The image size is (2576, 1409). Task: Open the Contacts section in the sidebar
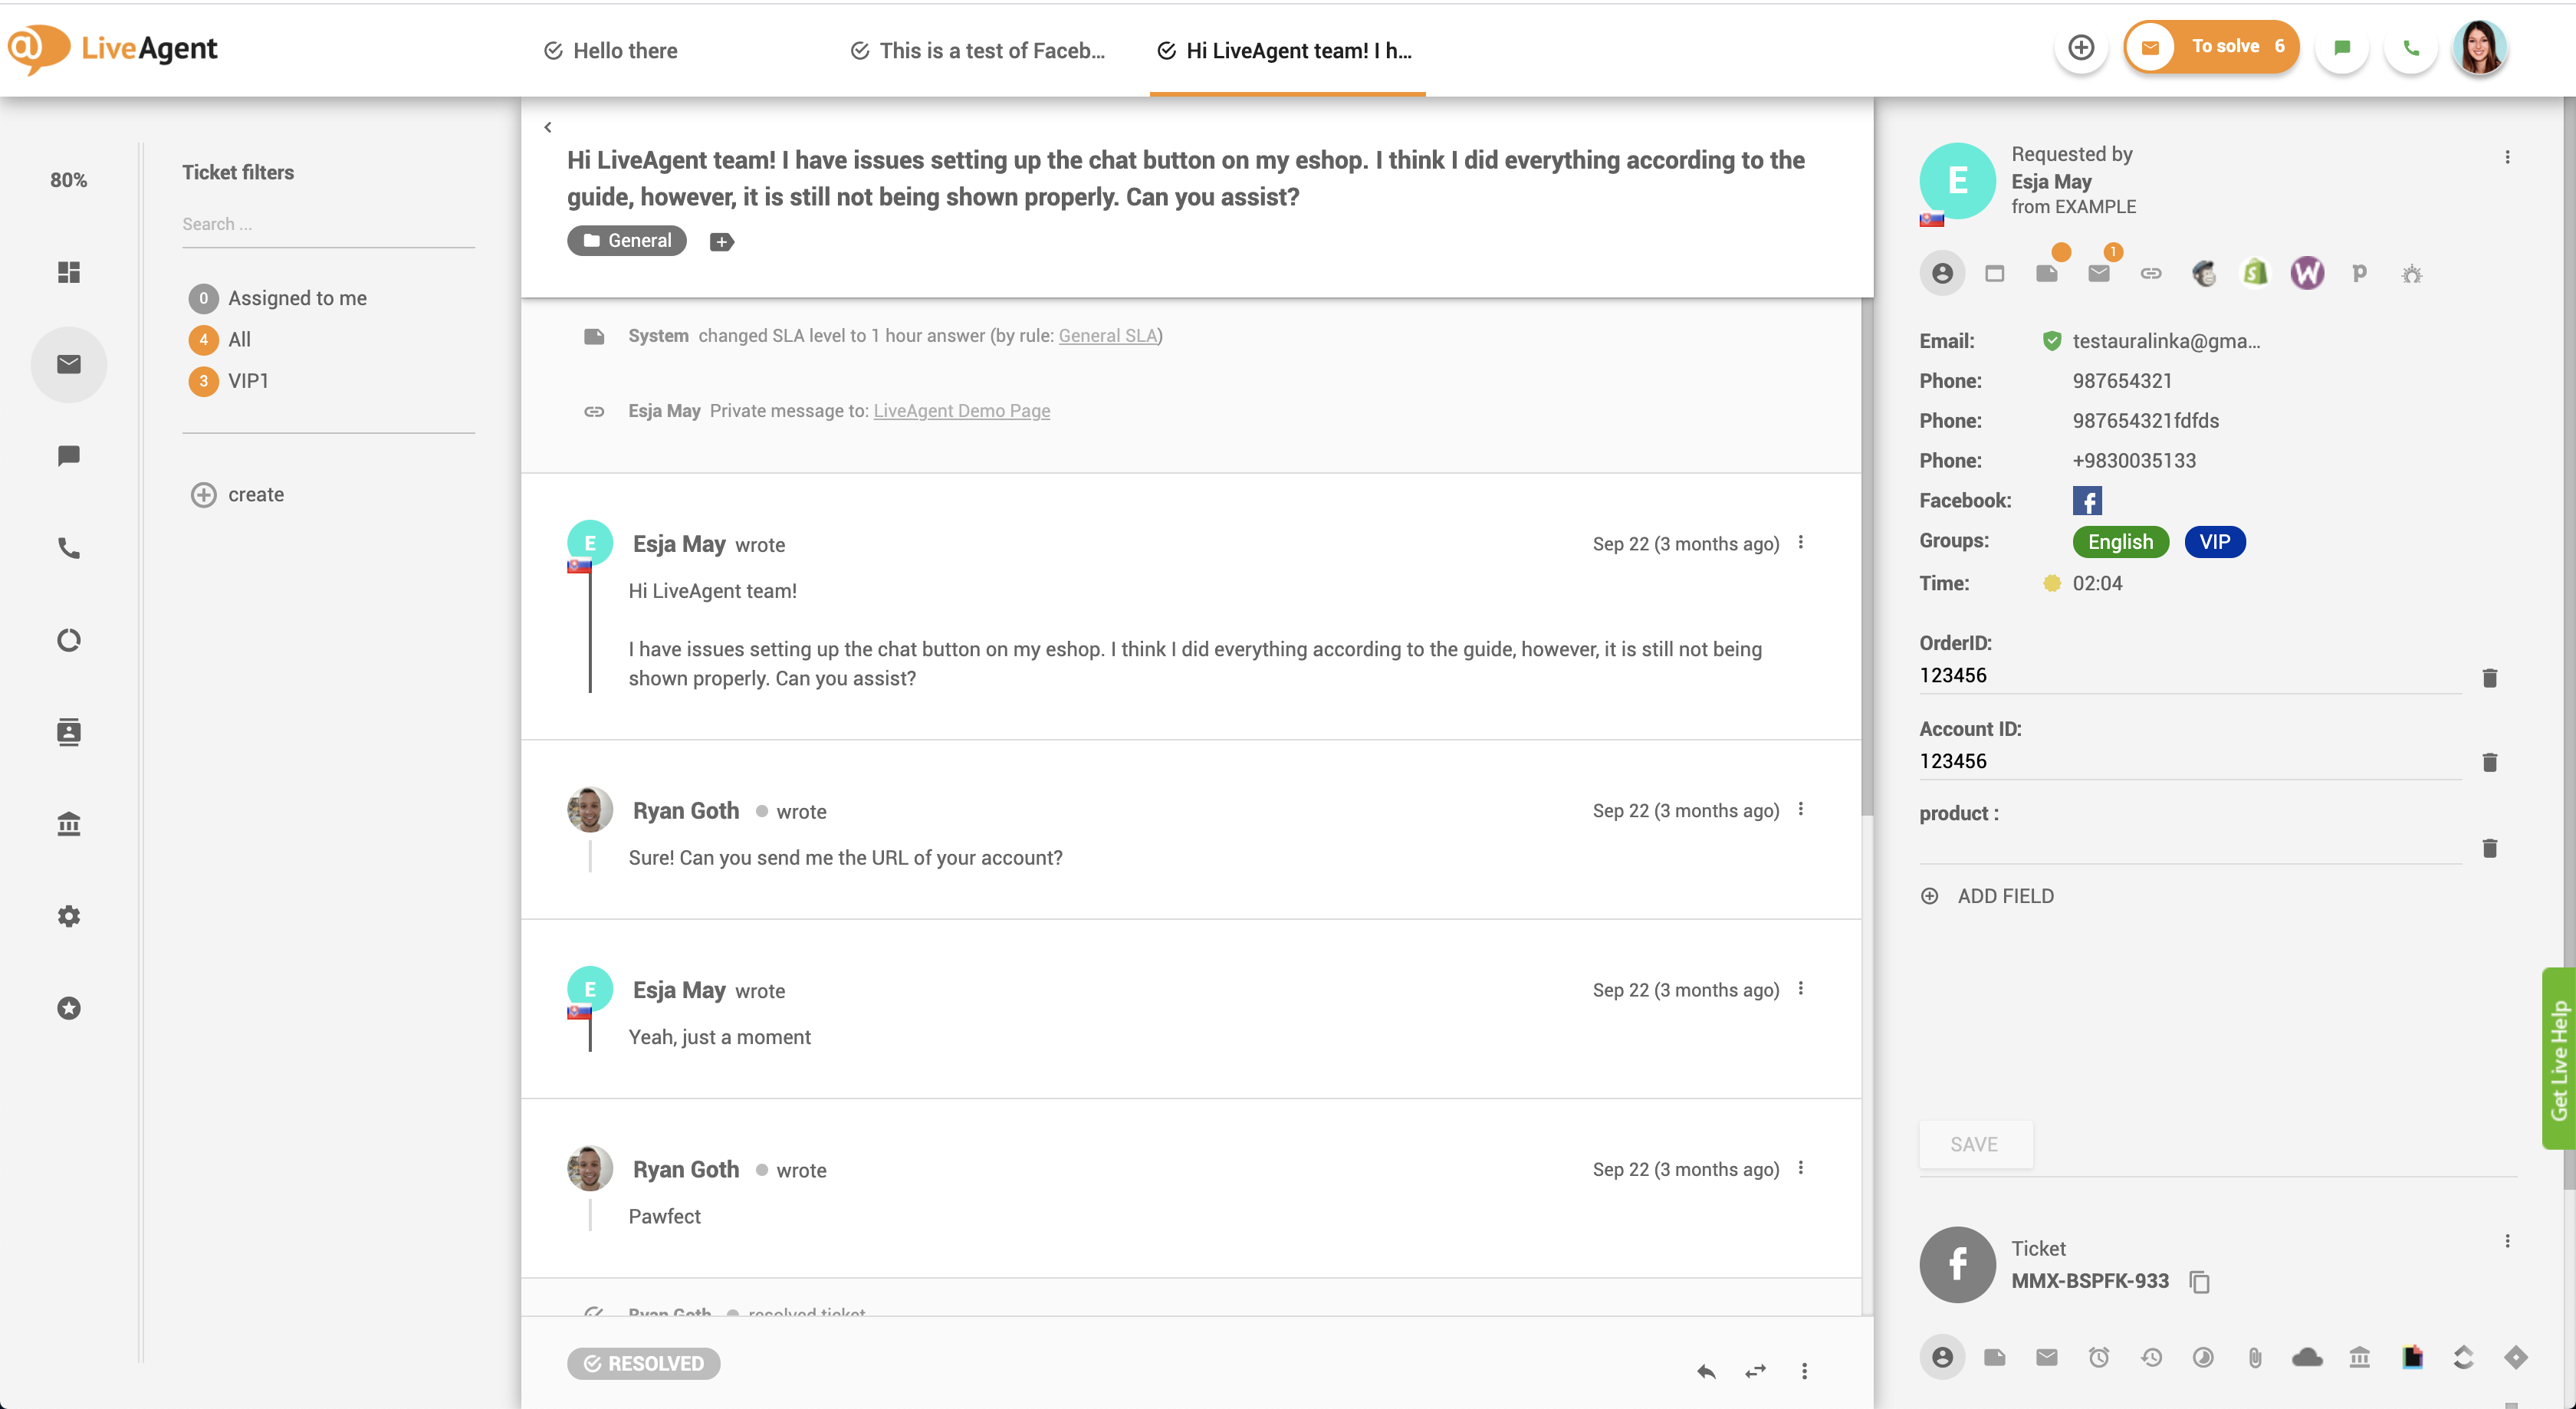(x=68, y=731)
